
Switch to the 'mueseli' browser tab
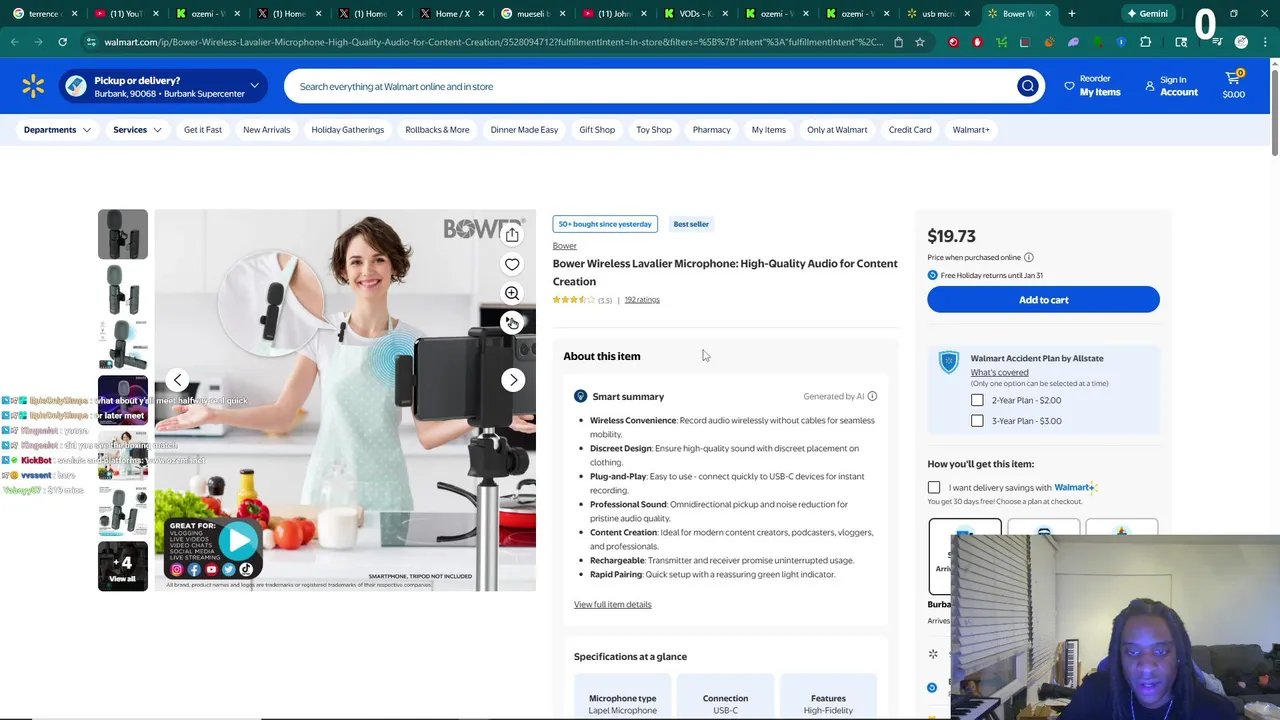[533, 14]
